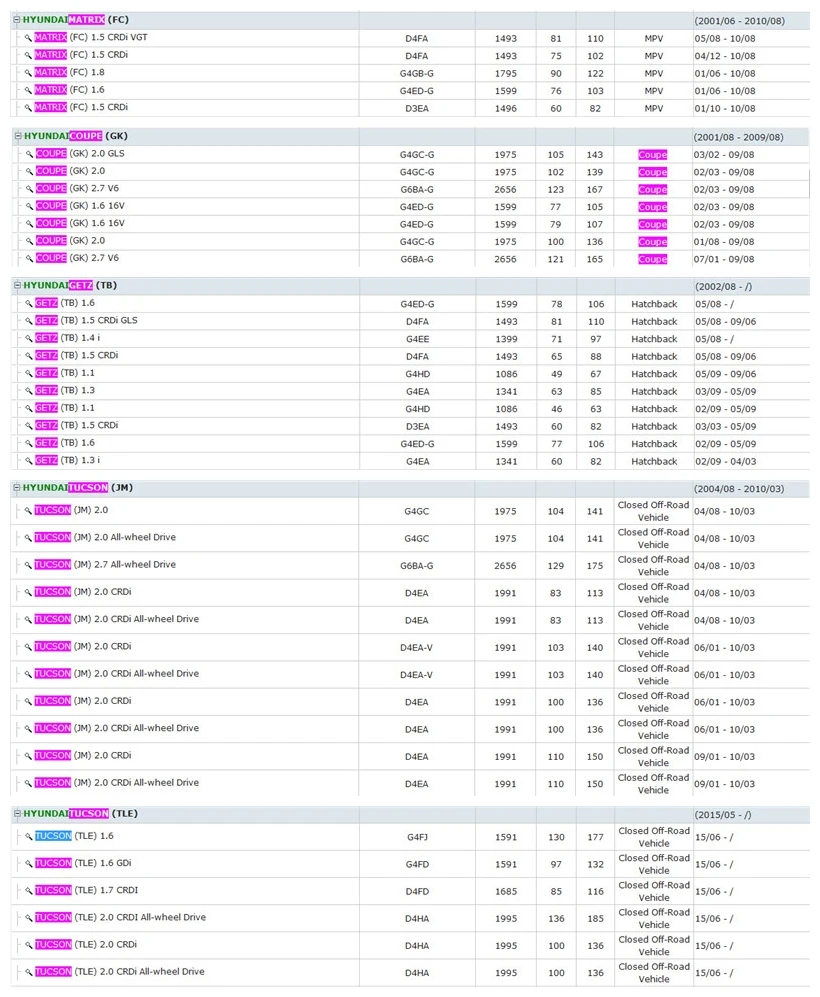820x997 pixels.
Task: Click engine code G4GB-G cell
Action: [x=416, y=73]
